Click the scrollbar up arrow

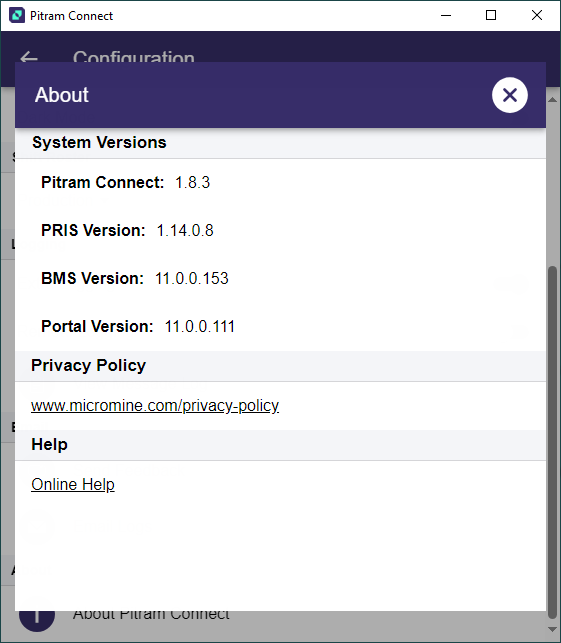(x=552, y=100)
